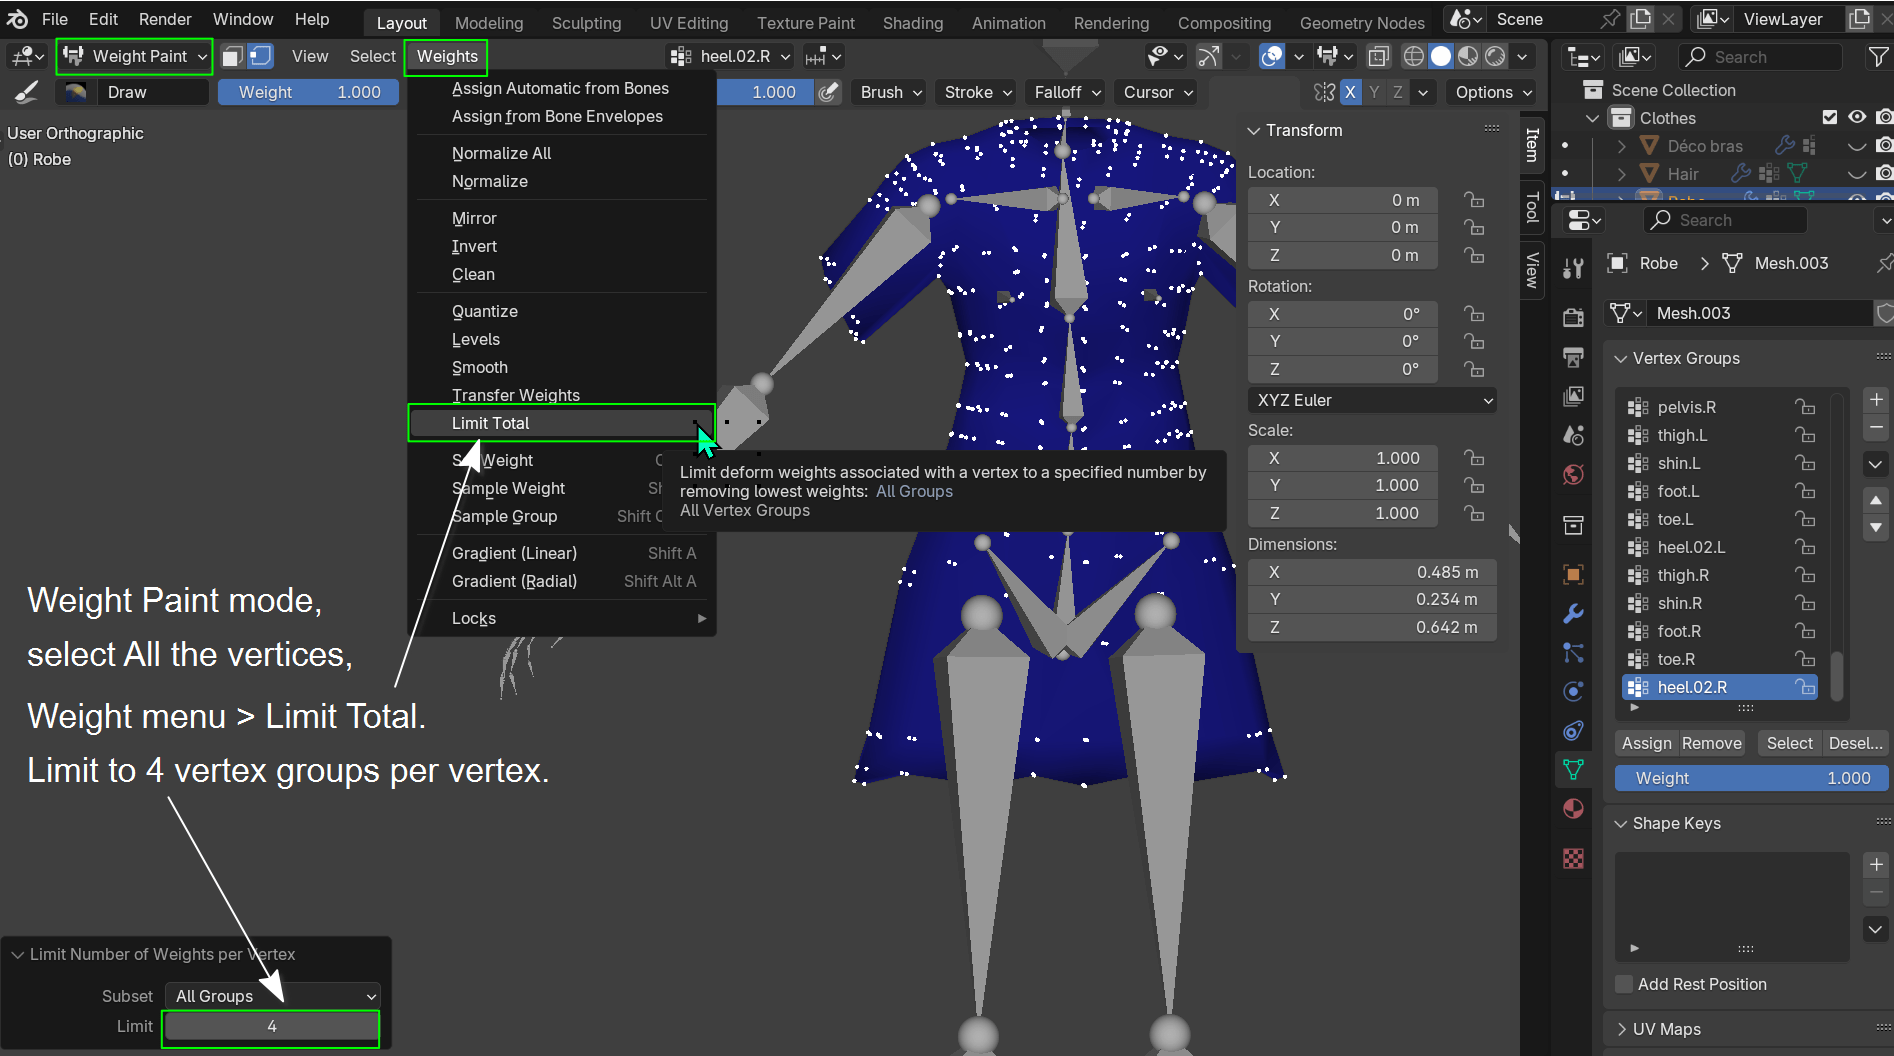This screenshot has height=1056, width=1894.
Task: Toggle the pin icon in properties header
Action: click(x=1883, y=263)
